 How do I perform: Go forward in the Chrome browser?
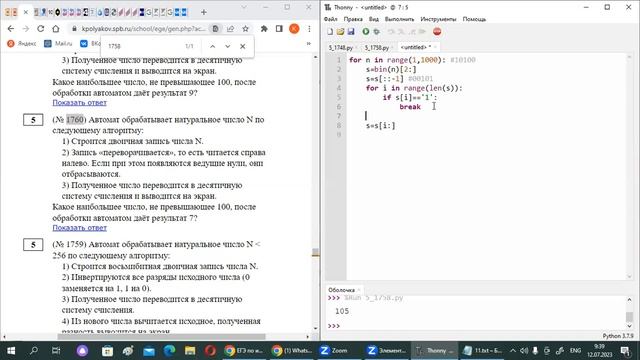26,29
